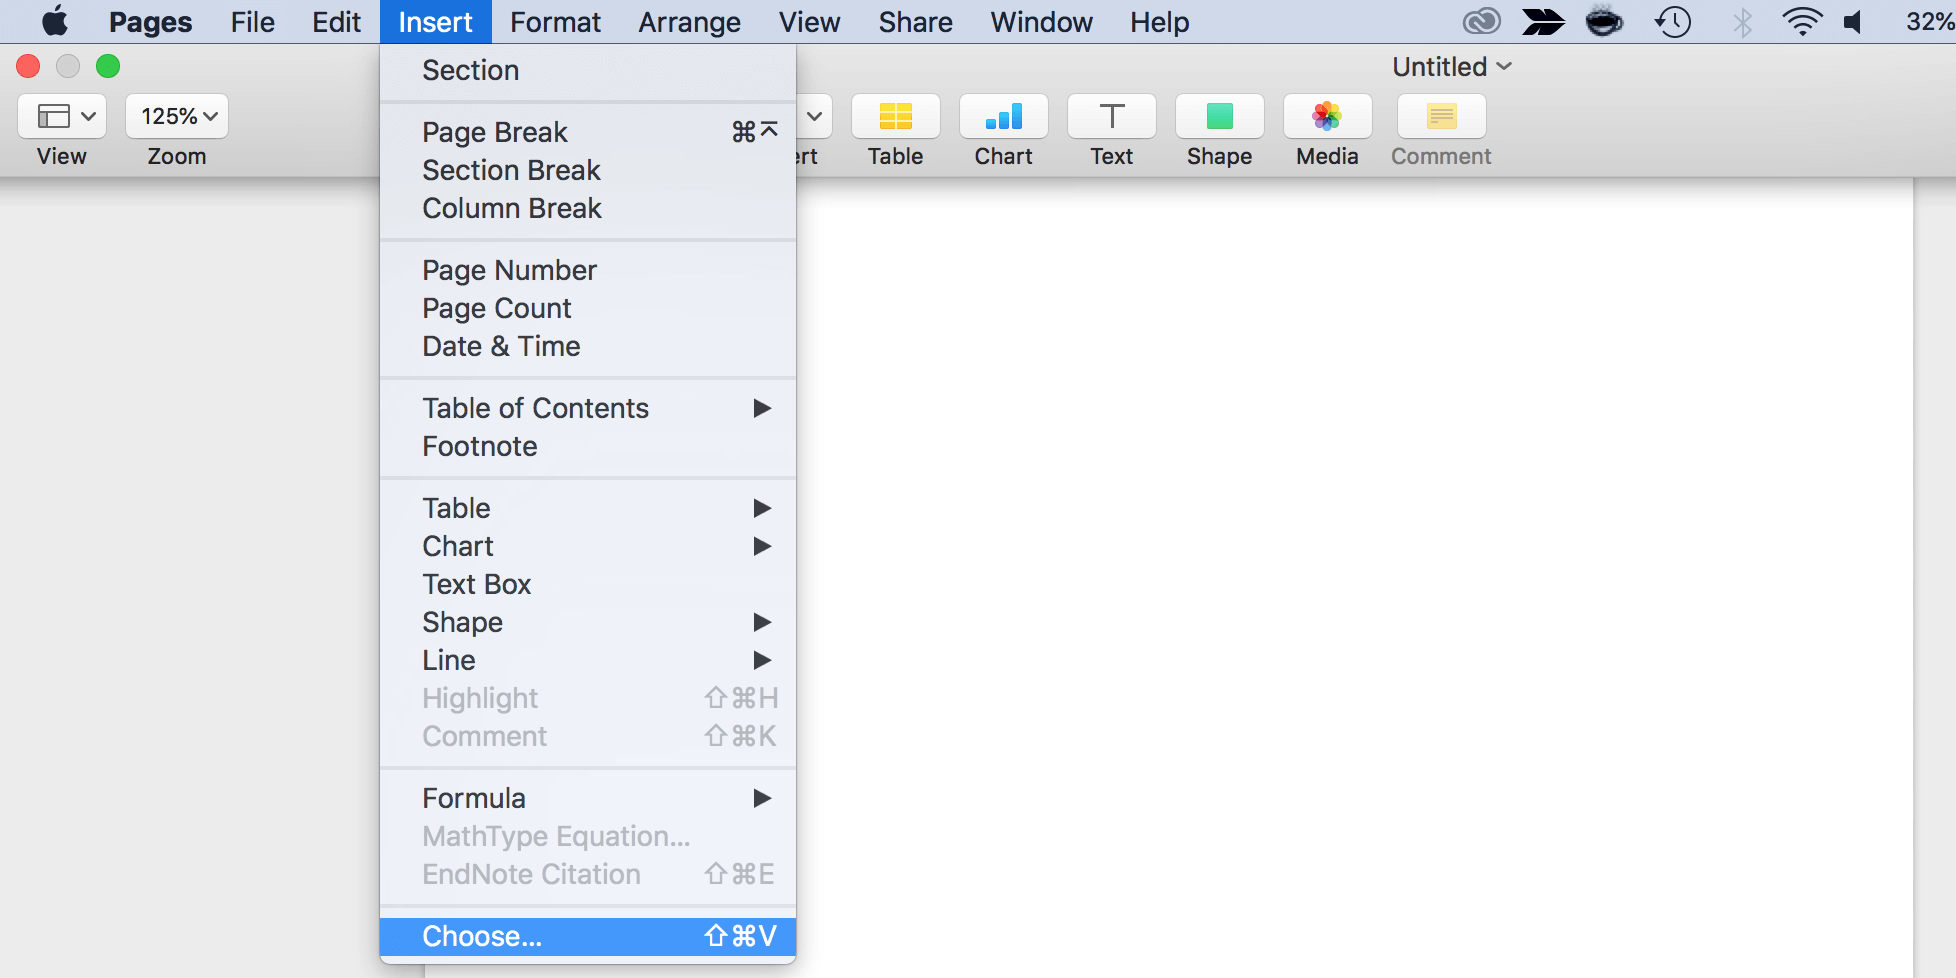Image resolution: width=1956 pixels, height=978 pixels.
Task: Expand the Shape submenu in Insert menu
Action: pyautogui.click(x=462, y=622)
